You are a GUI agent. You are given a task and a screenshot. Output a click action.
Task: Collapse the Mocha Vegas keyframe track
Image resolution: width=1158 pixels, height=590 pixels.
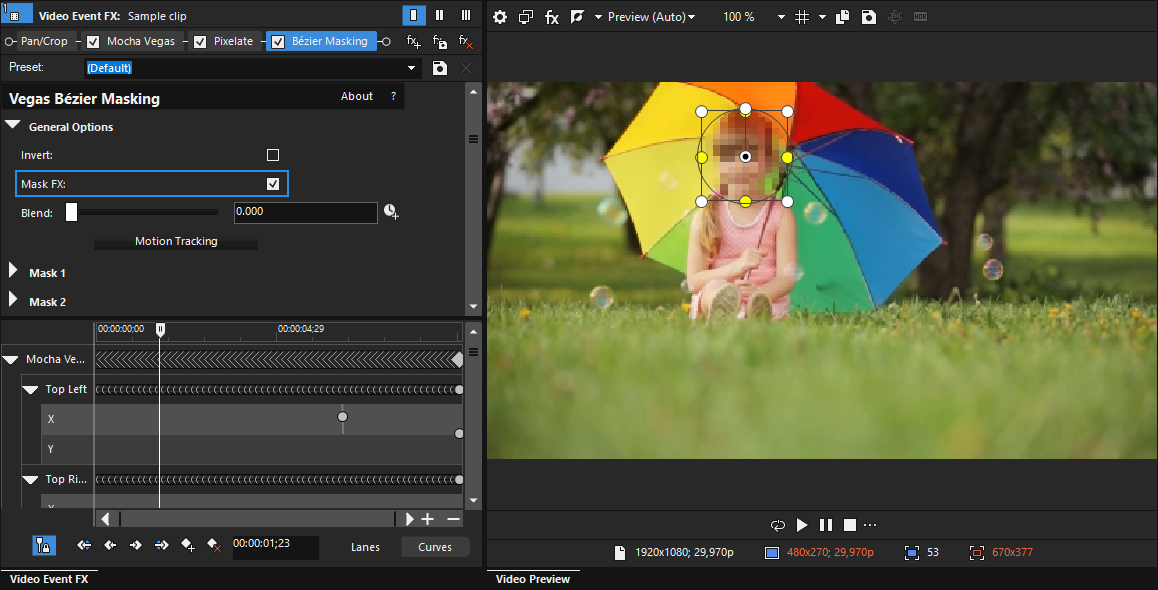(x=10, y=360)
